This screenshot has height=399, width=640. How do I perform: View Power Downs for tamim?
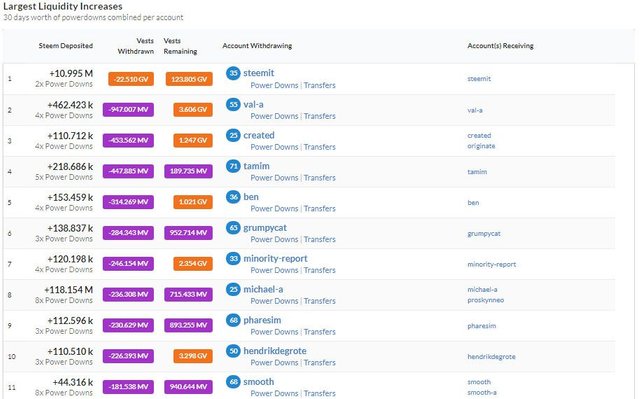[x=274, y=178]
